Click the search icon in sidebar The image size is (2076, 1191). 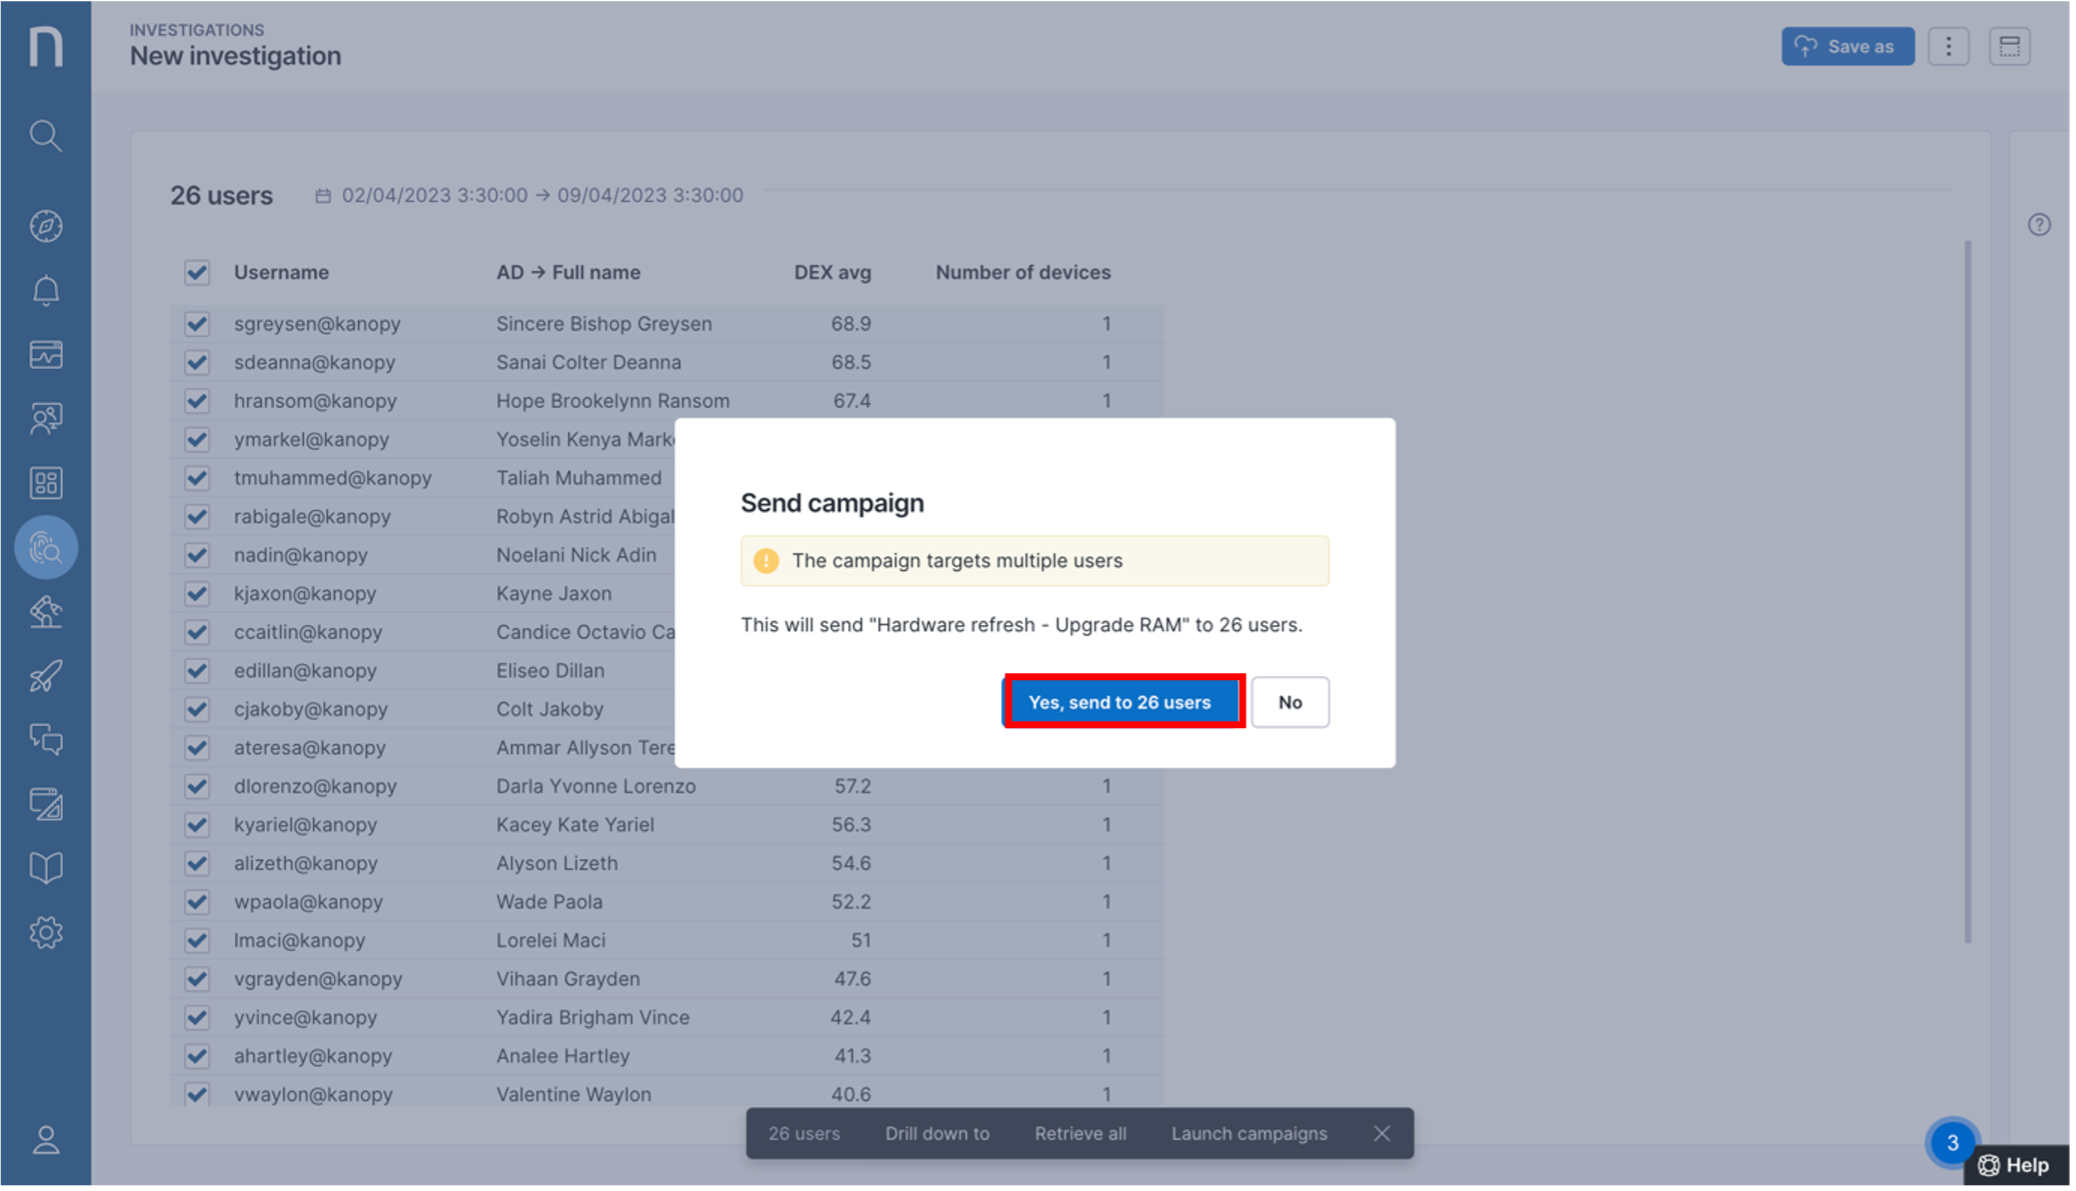pyautogui.click(x=45, y=135)
